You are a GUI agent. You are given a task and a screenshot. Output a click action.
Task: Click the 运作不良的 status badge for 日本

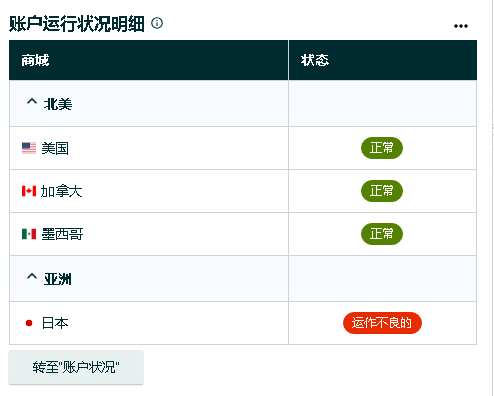click(x=382, y=323)
